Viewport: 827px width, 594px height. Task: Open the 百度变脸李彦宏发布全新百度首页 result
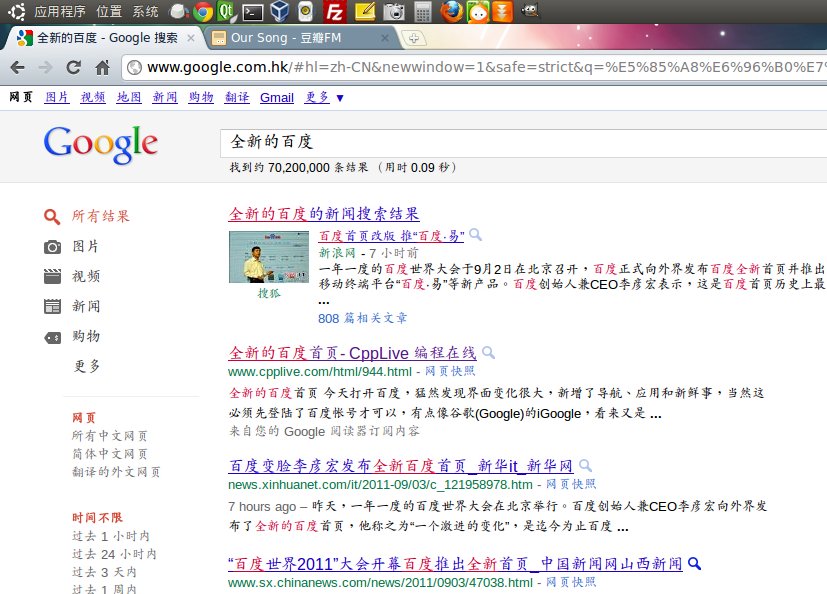[x=401, y=466]
